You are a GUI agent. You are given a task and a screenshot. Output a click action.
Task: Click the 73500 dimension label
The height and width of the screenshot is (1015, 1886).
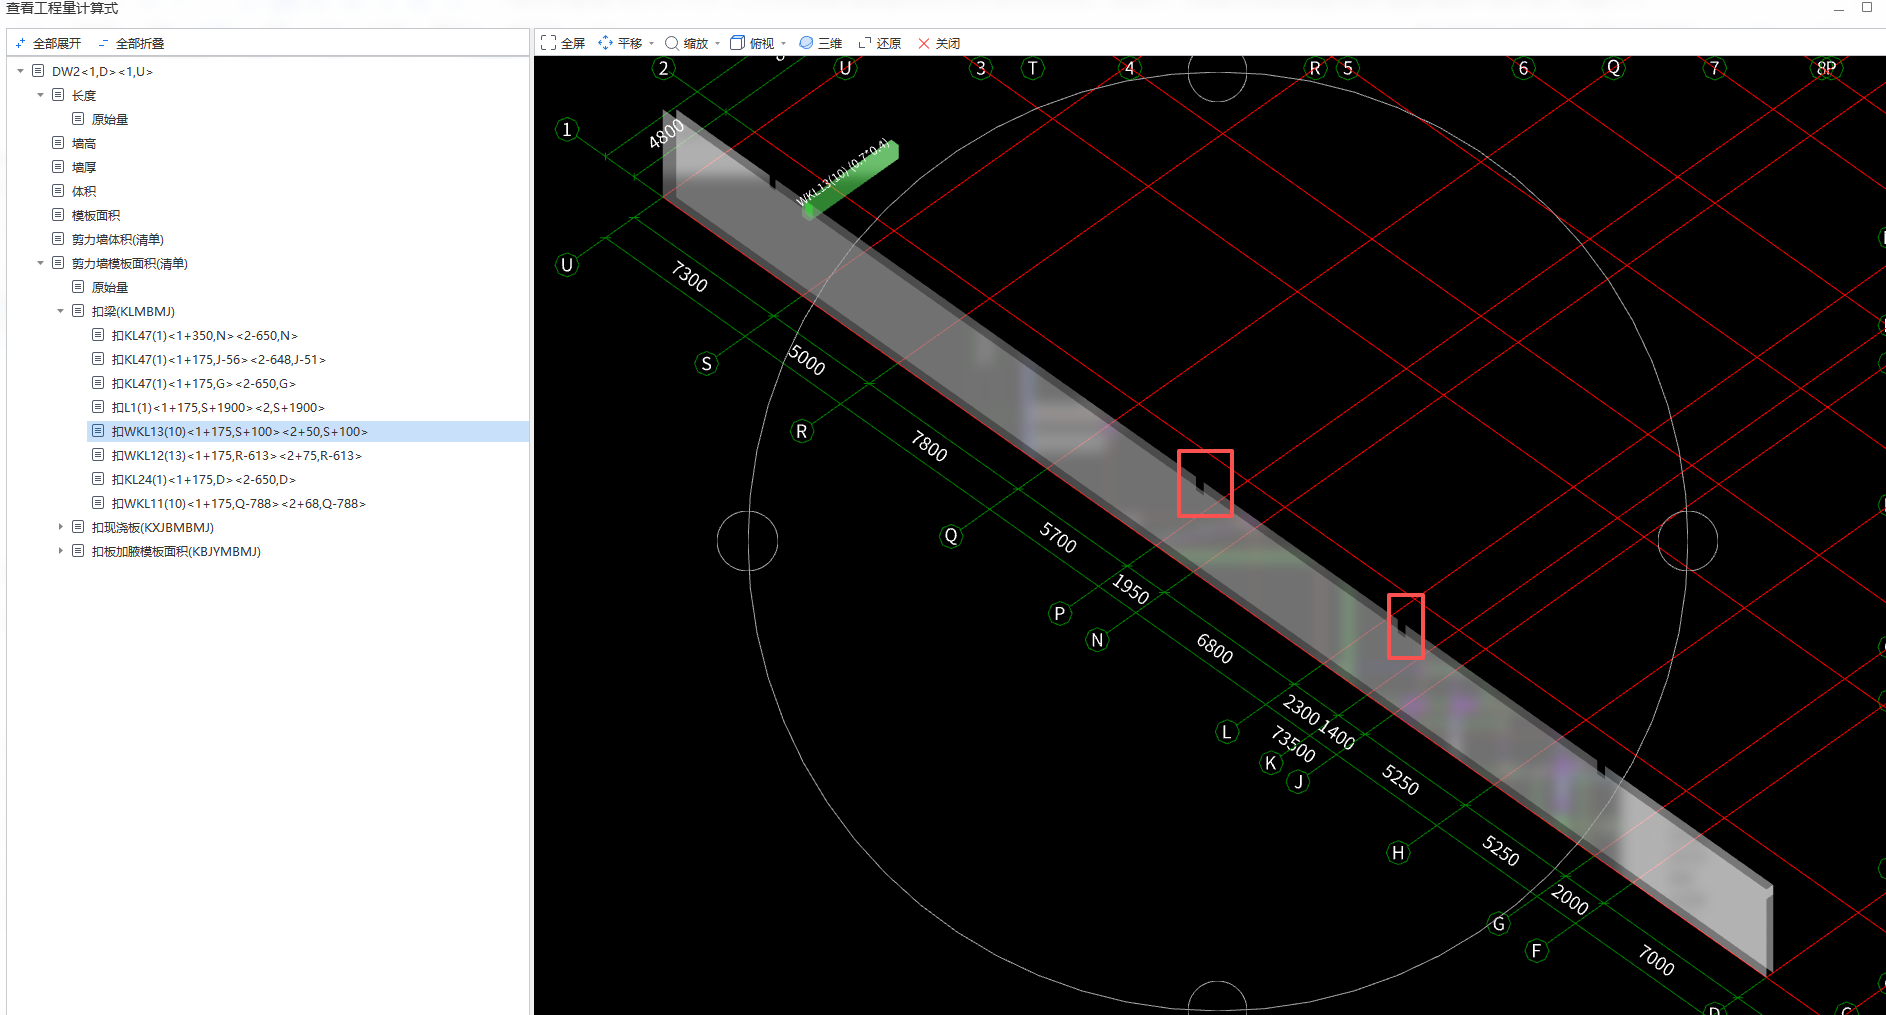tap(1293, 744)
